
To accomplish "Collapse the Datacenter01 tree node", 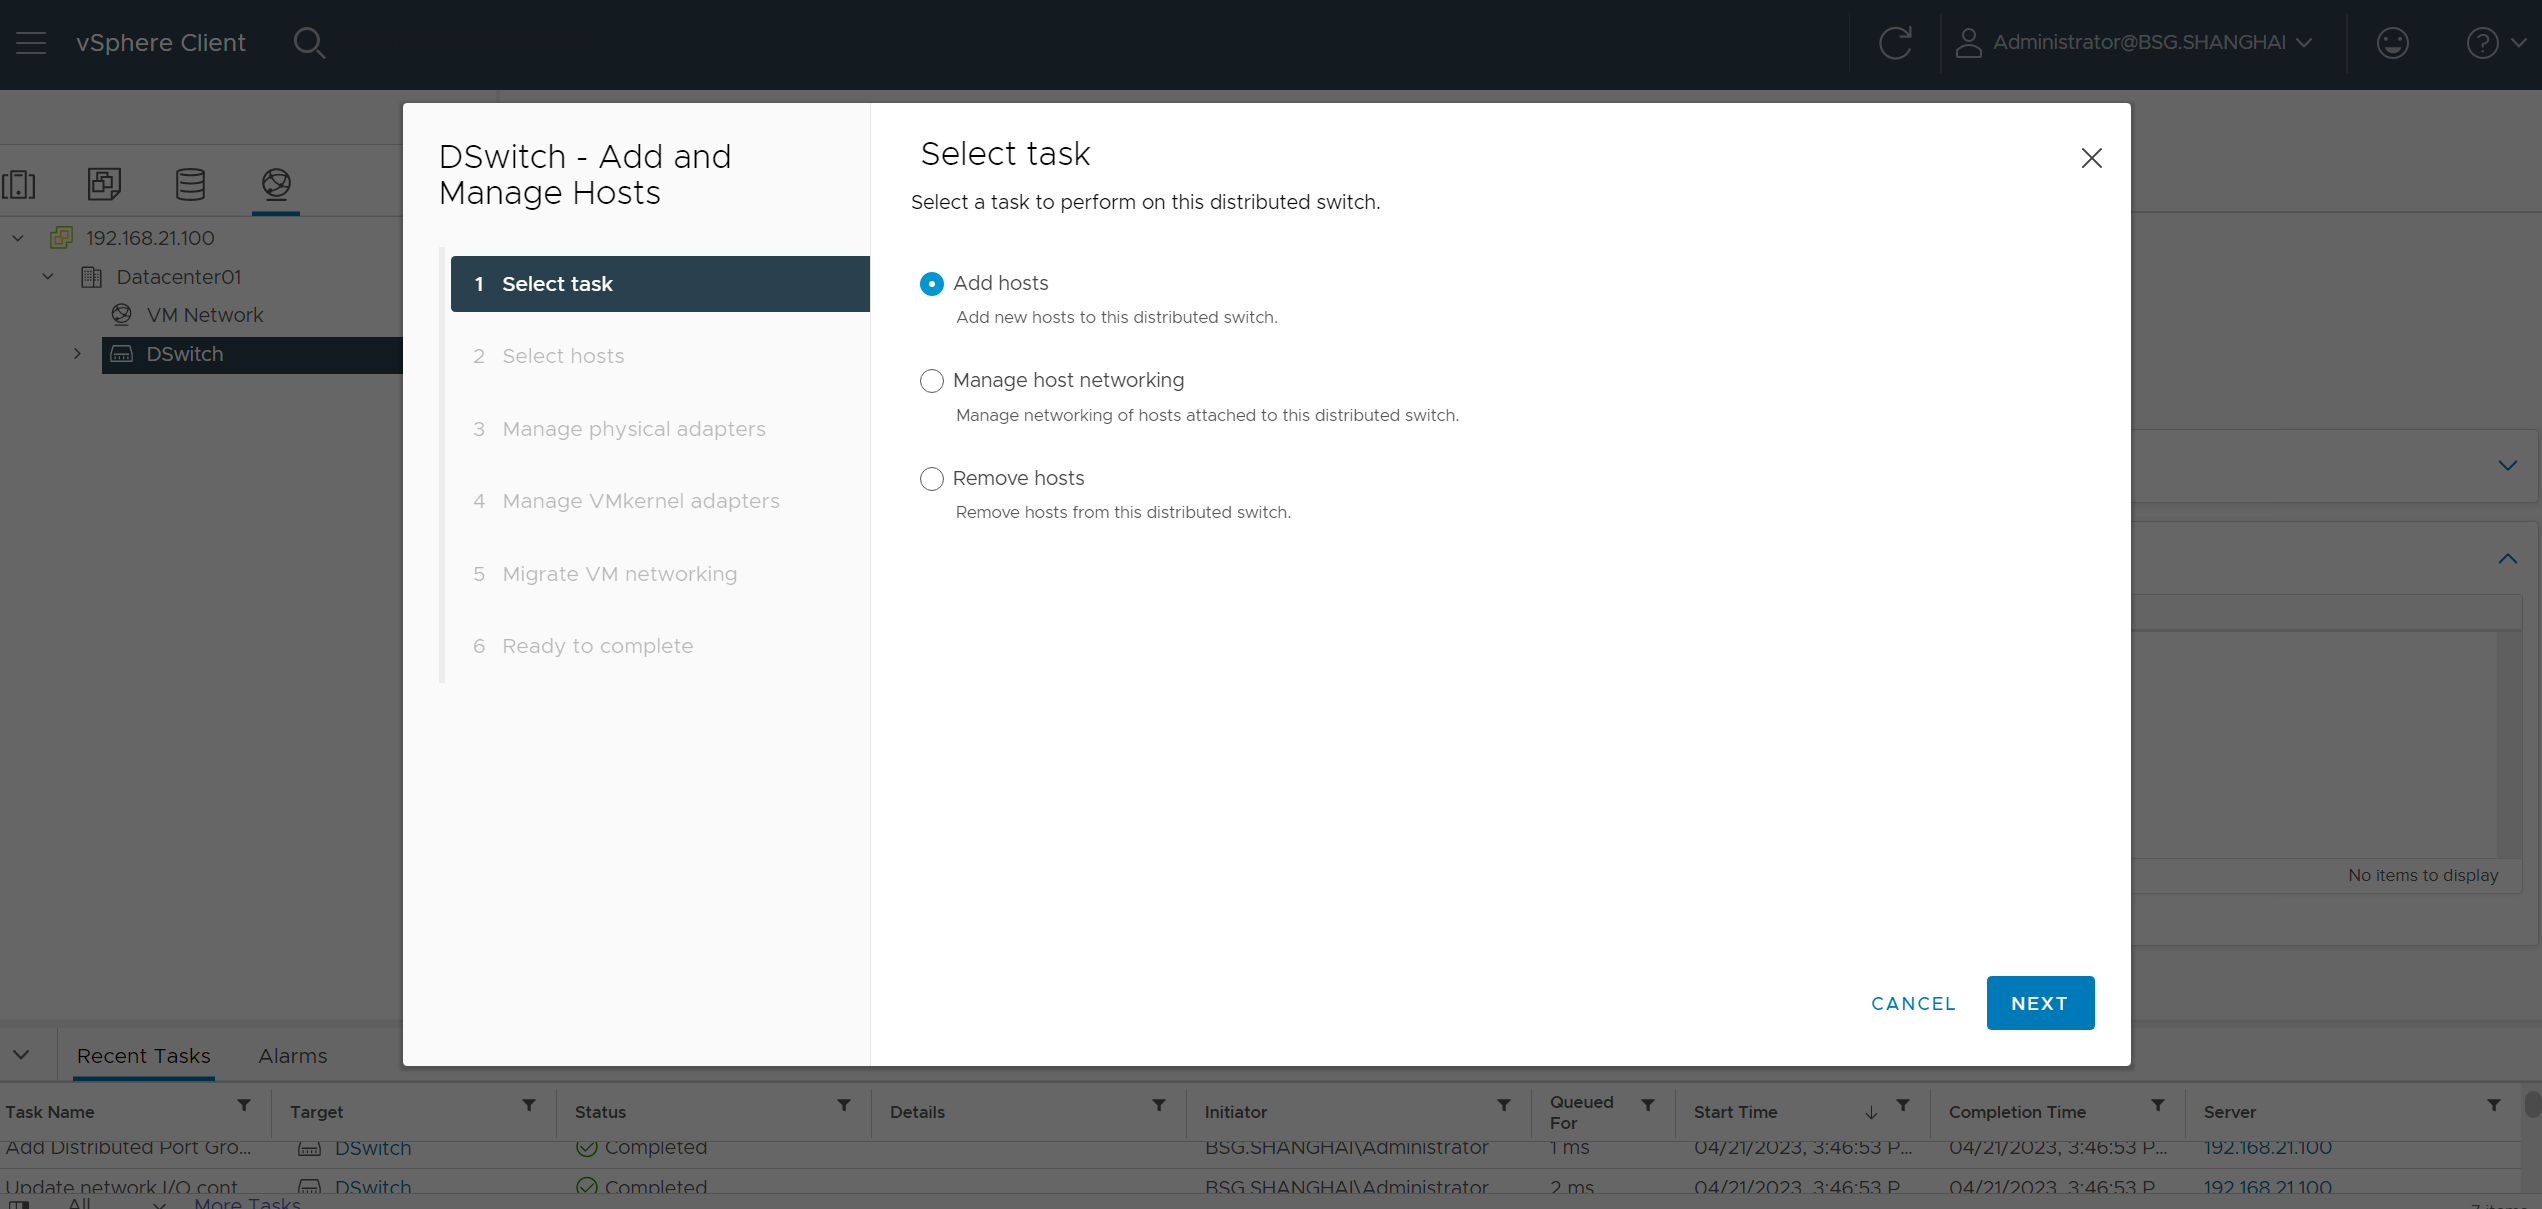I will tap(47, 277).
